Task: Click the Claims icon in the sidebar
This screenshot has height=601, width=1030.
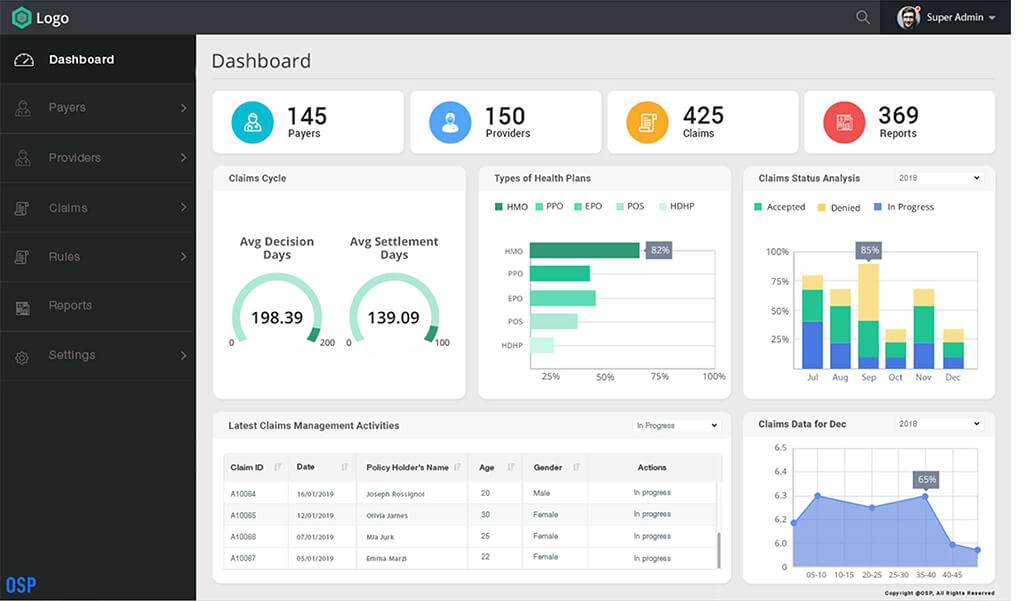Action: click(22, 206)
